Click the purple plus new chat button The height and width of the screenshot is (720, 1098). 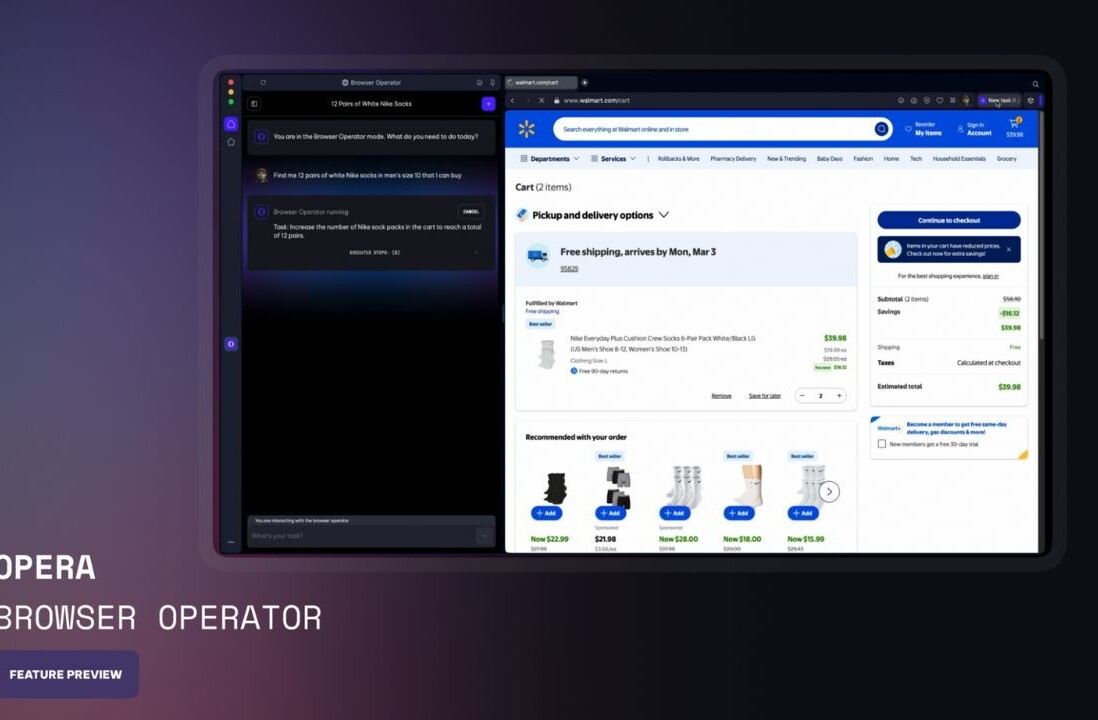pyautogui.click(x=488, y=104)
